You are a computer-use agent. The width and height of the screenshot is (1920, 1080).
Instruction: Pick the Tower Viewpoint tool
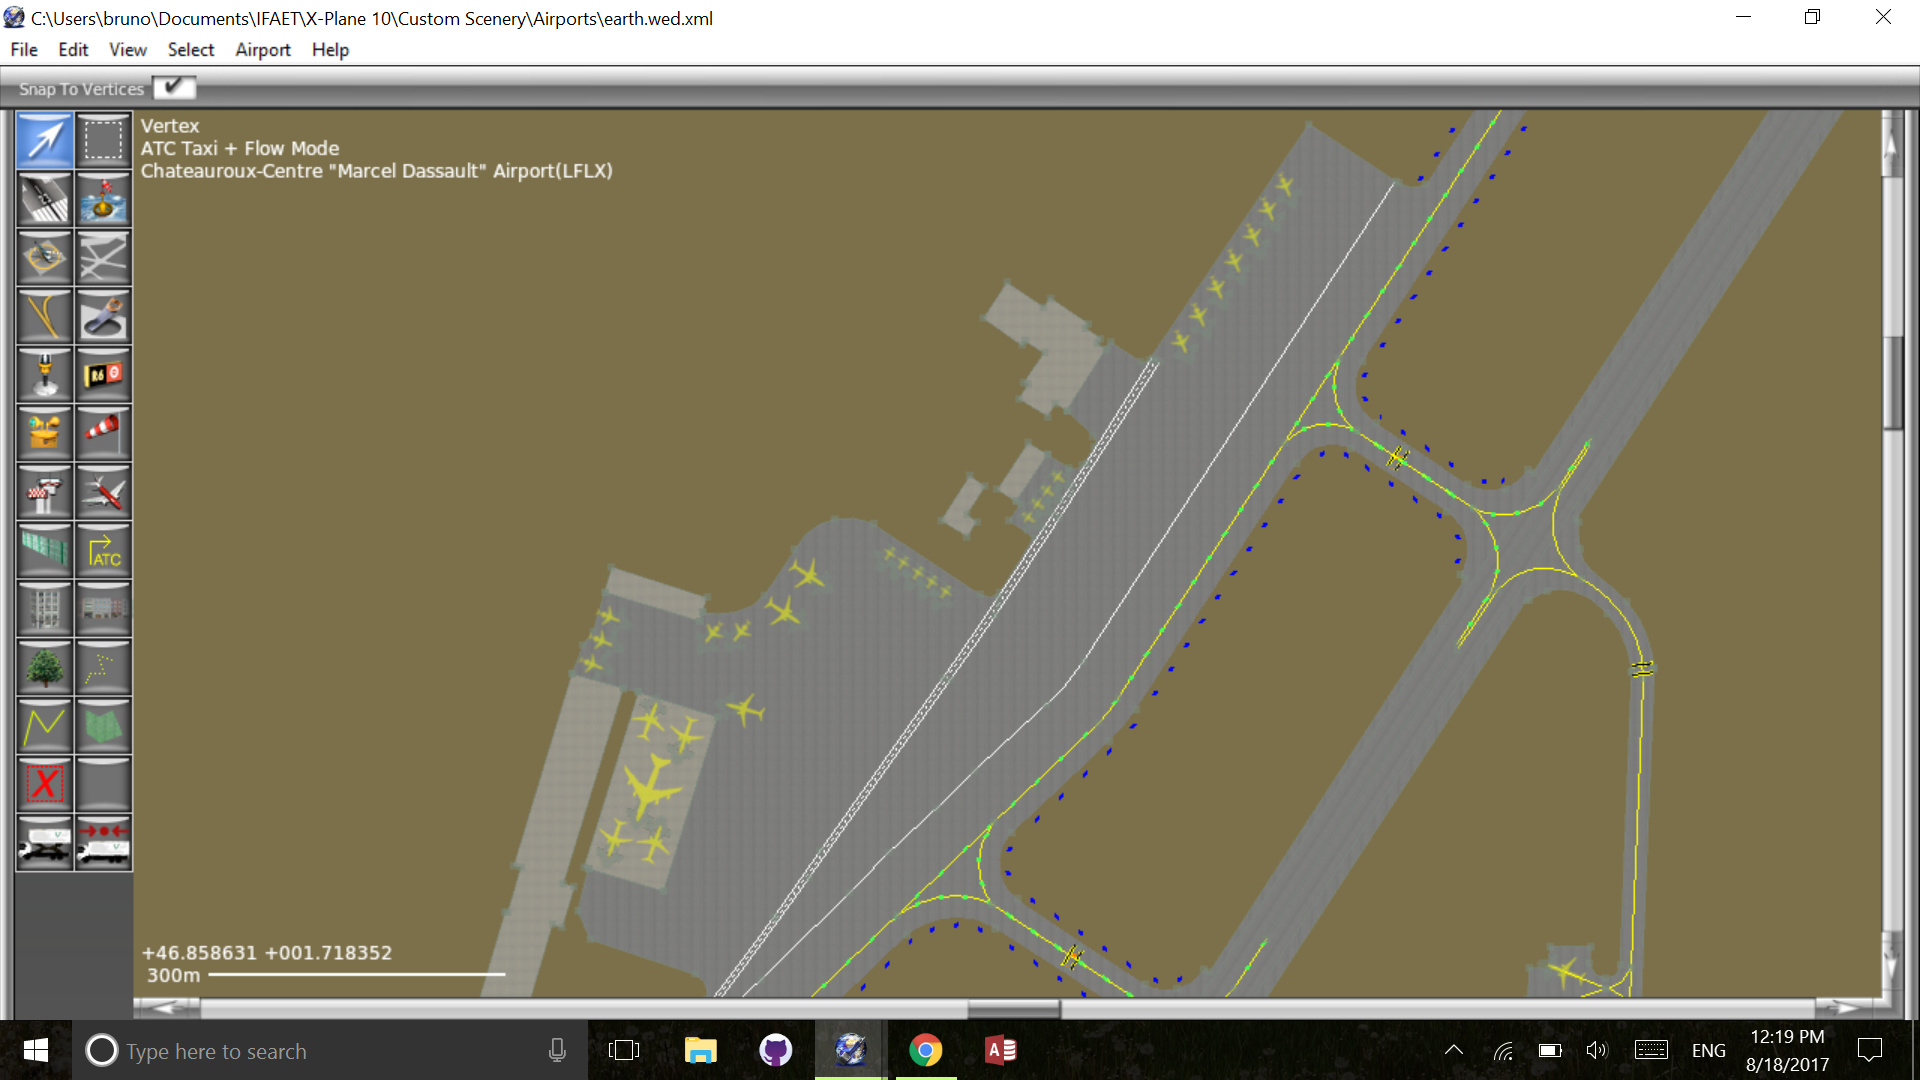tap(44, 492)
